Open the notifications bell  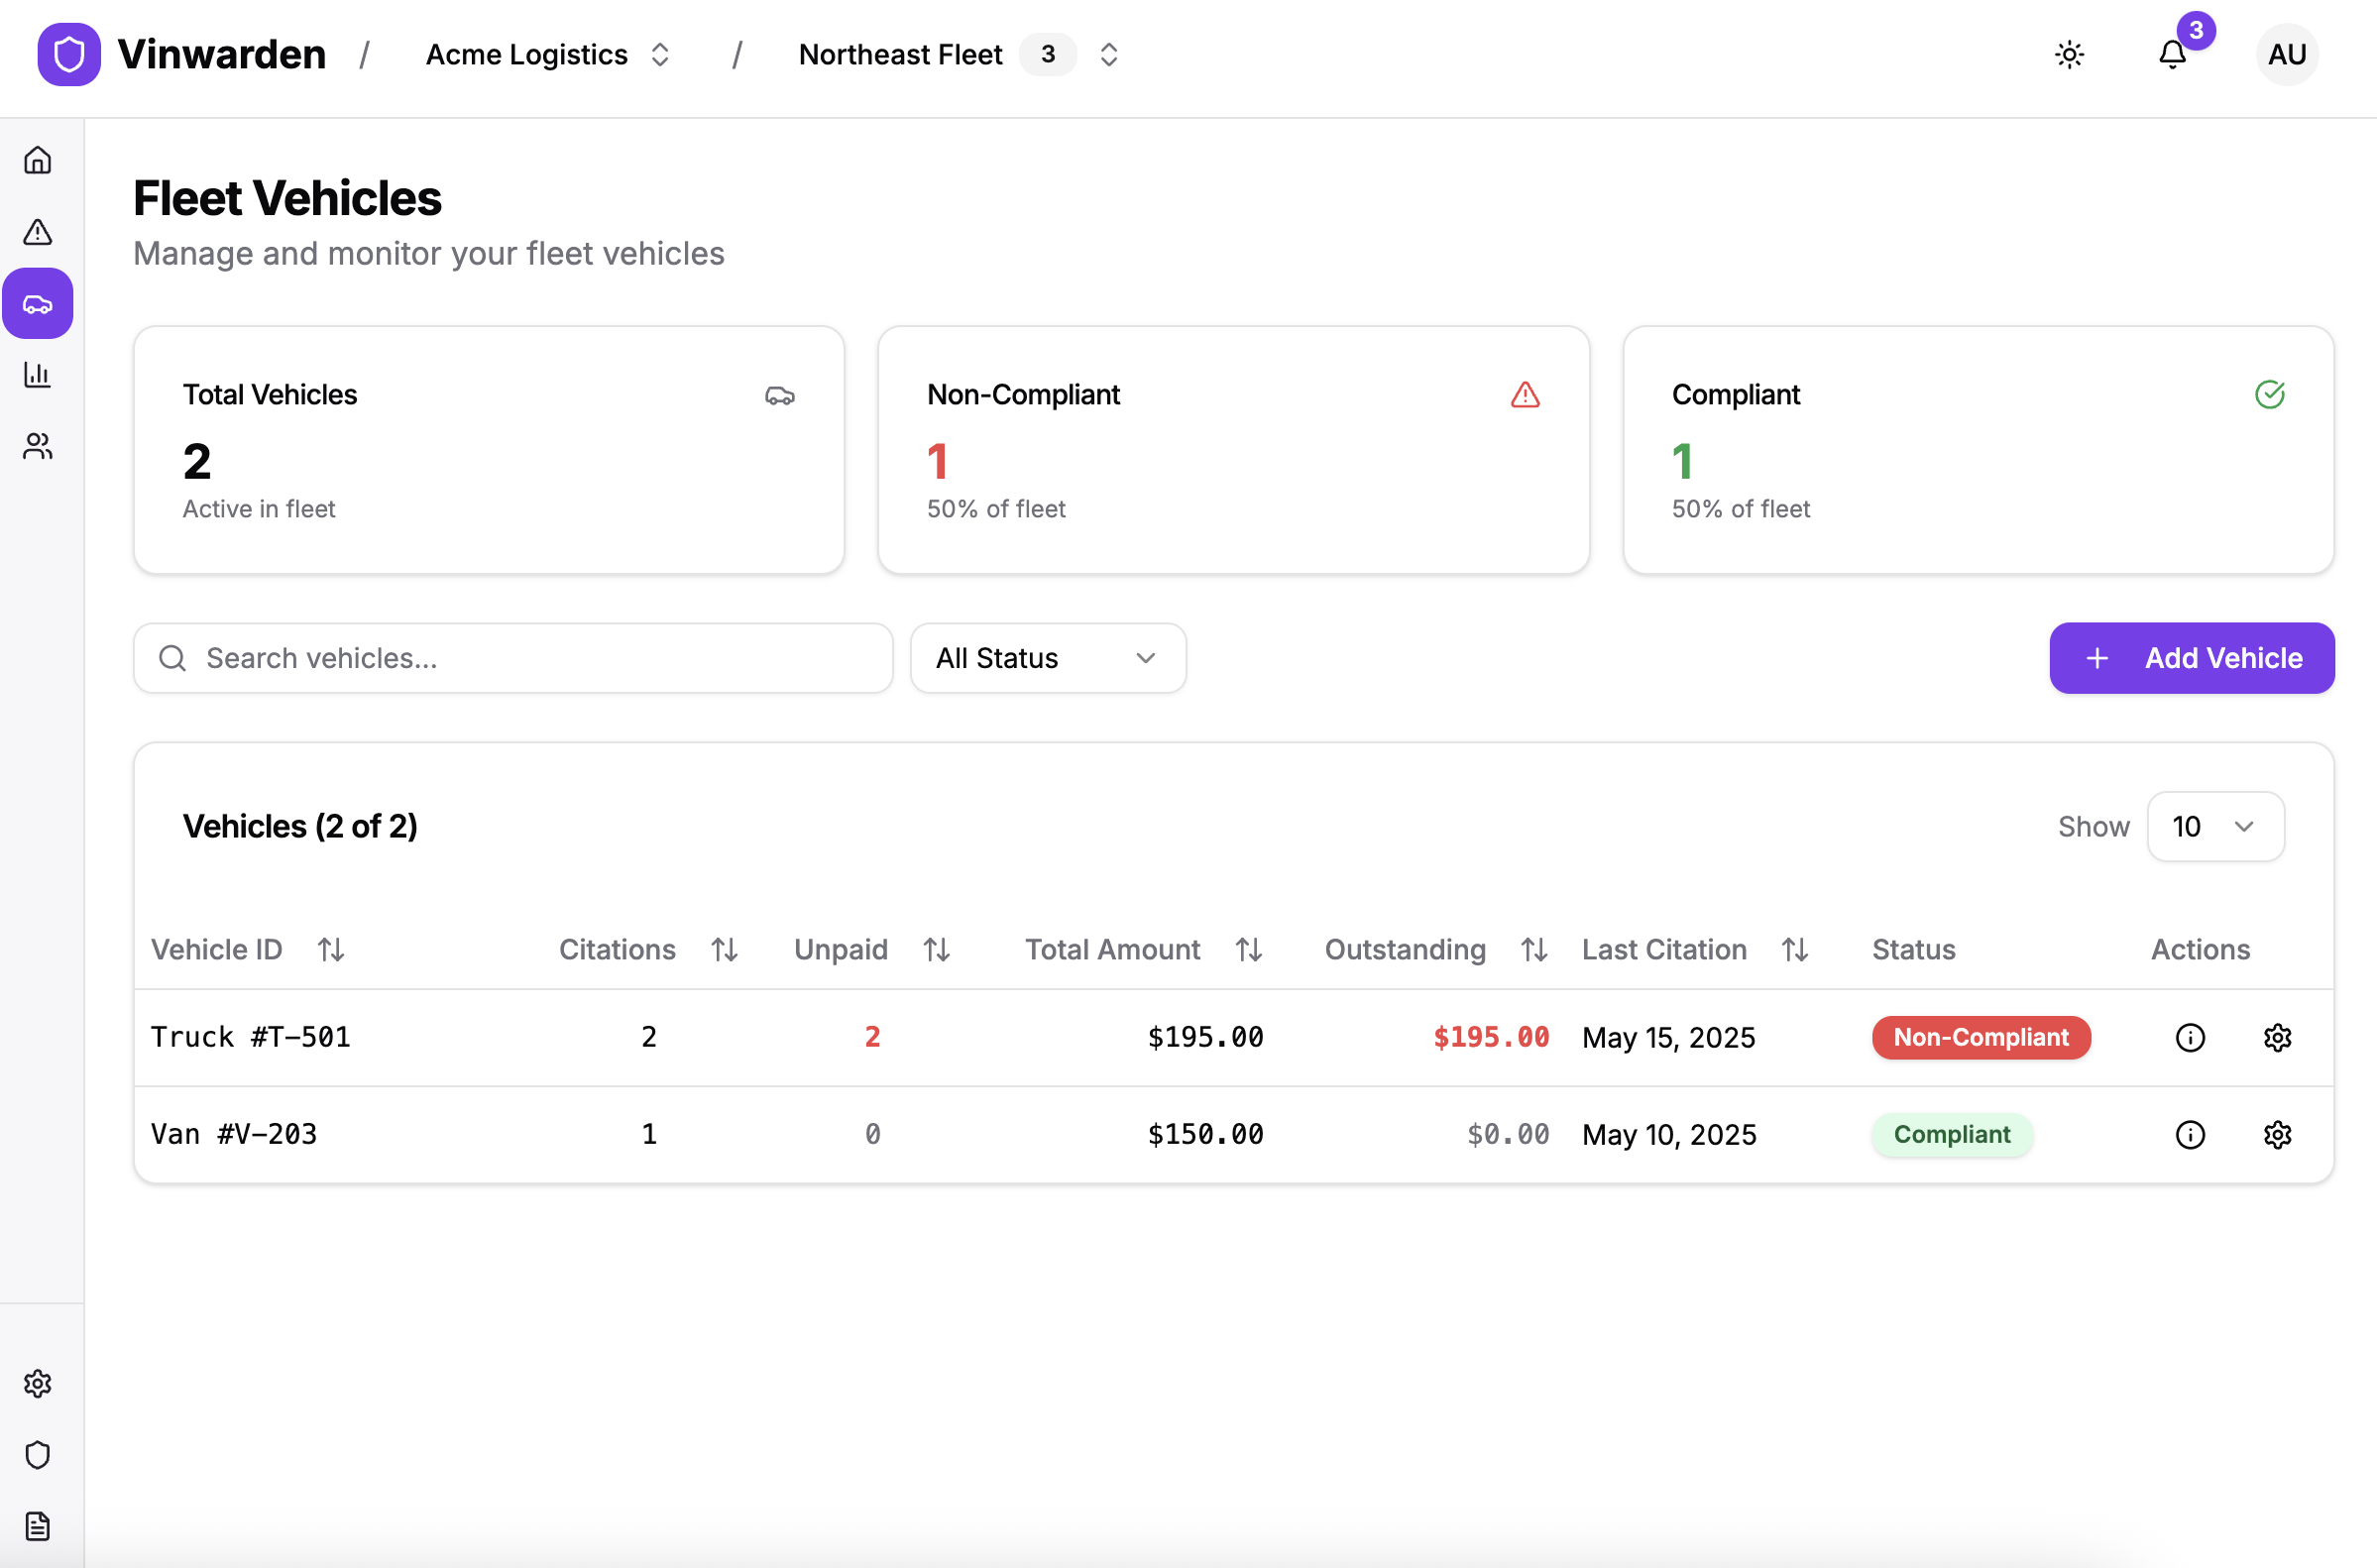pos(2172,54)
